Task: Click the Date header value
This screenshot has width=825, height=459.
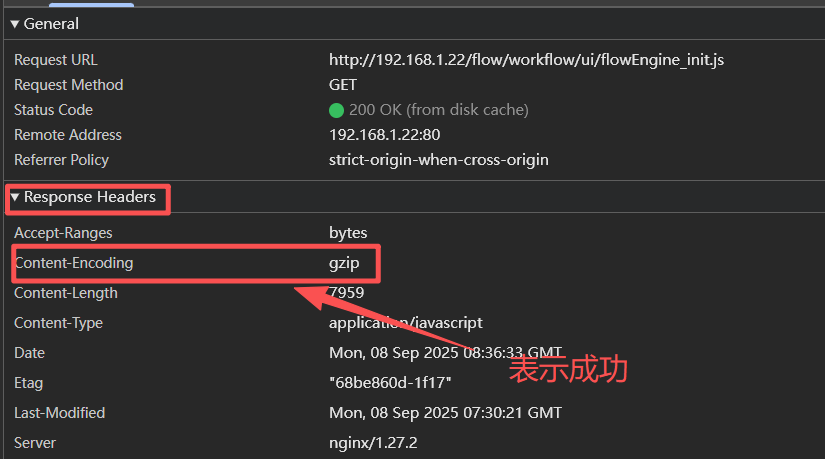Action: (x=445, y=353)
